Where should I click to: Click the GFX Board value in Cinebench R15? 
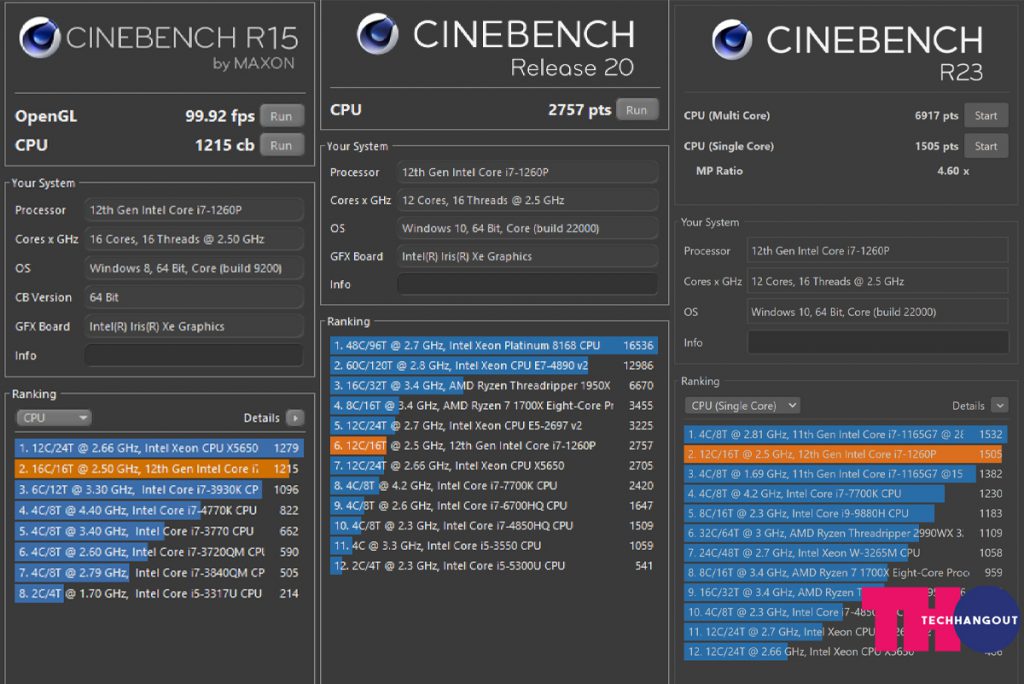tap(194, 326)
